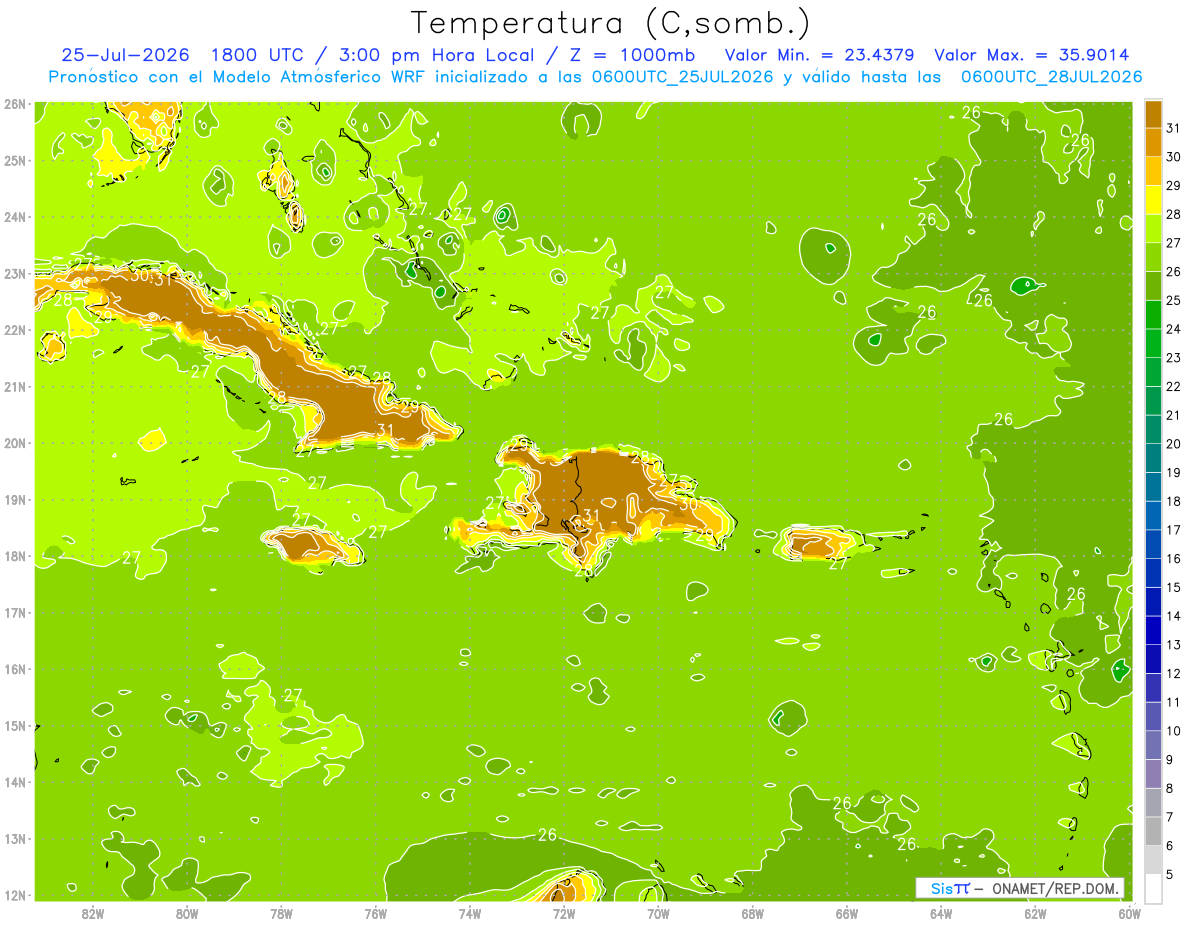Click the color scale value 13
This screenshot has height=927, width=1200.
pyautogui.click(x=1173, y=646)
